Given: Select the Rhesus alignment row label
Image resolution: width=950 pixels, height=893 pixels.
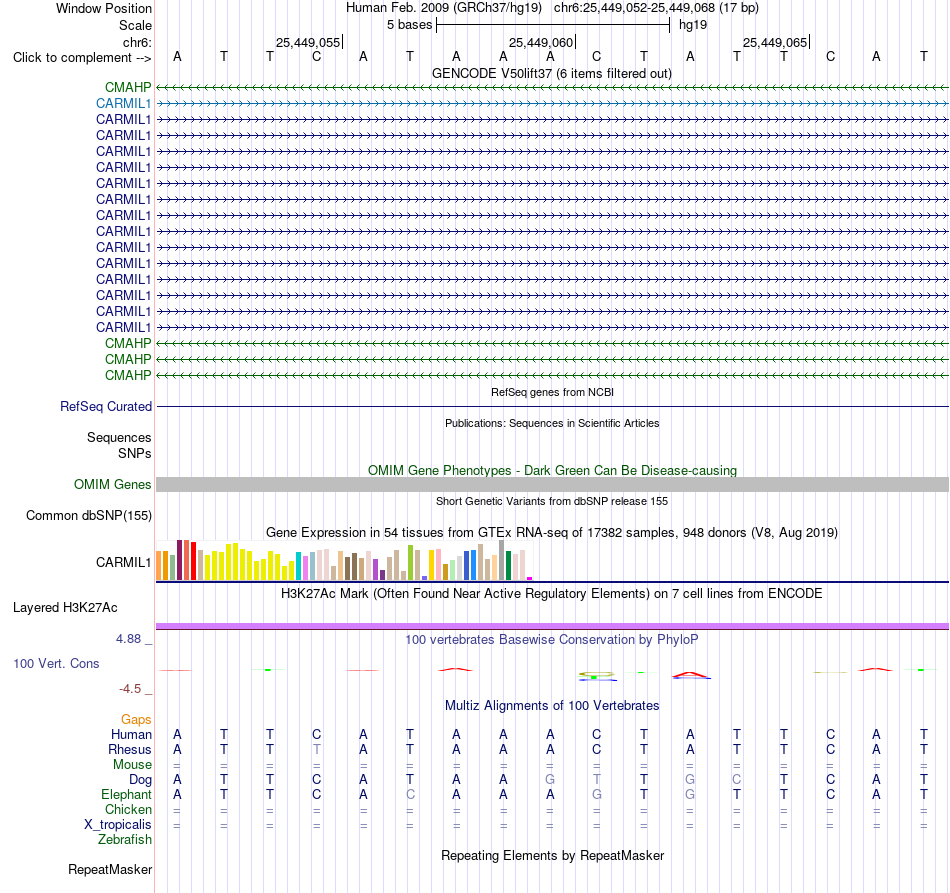Looking at the screenshot, I should coord(130,749).
